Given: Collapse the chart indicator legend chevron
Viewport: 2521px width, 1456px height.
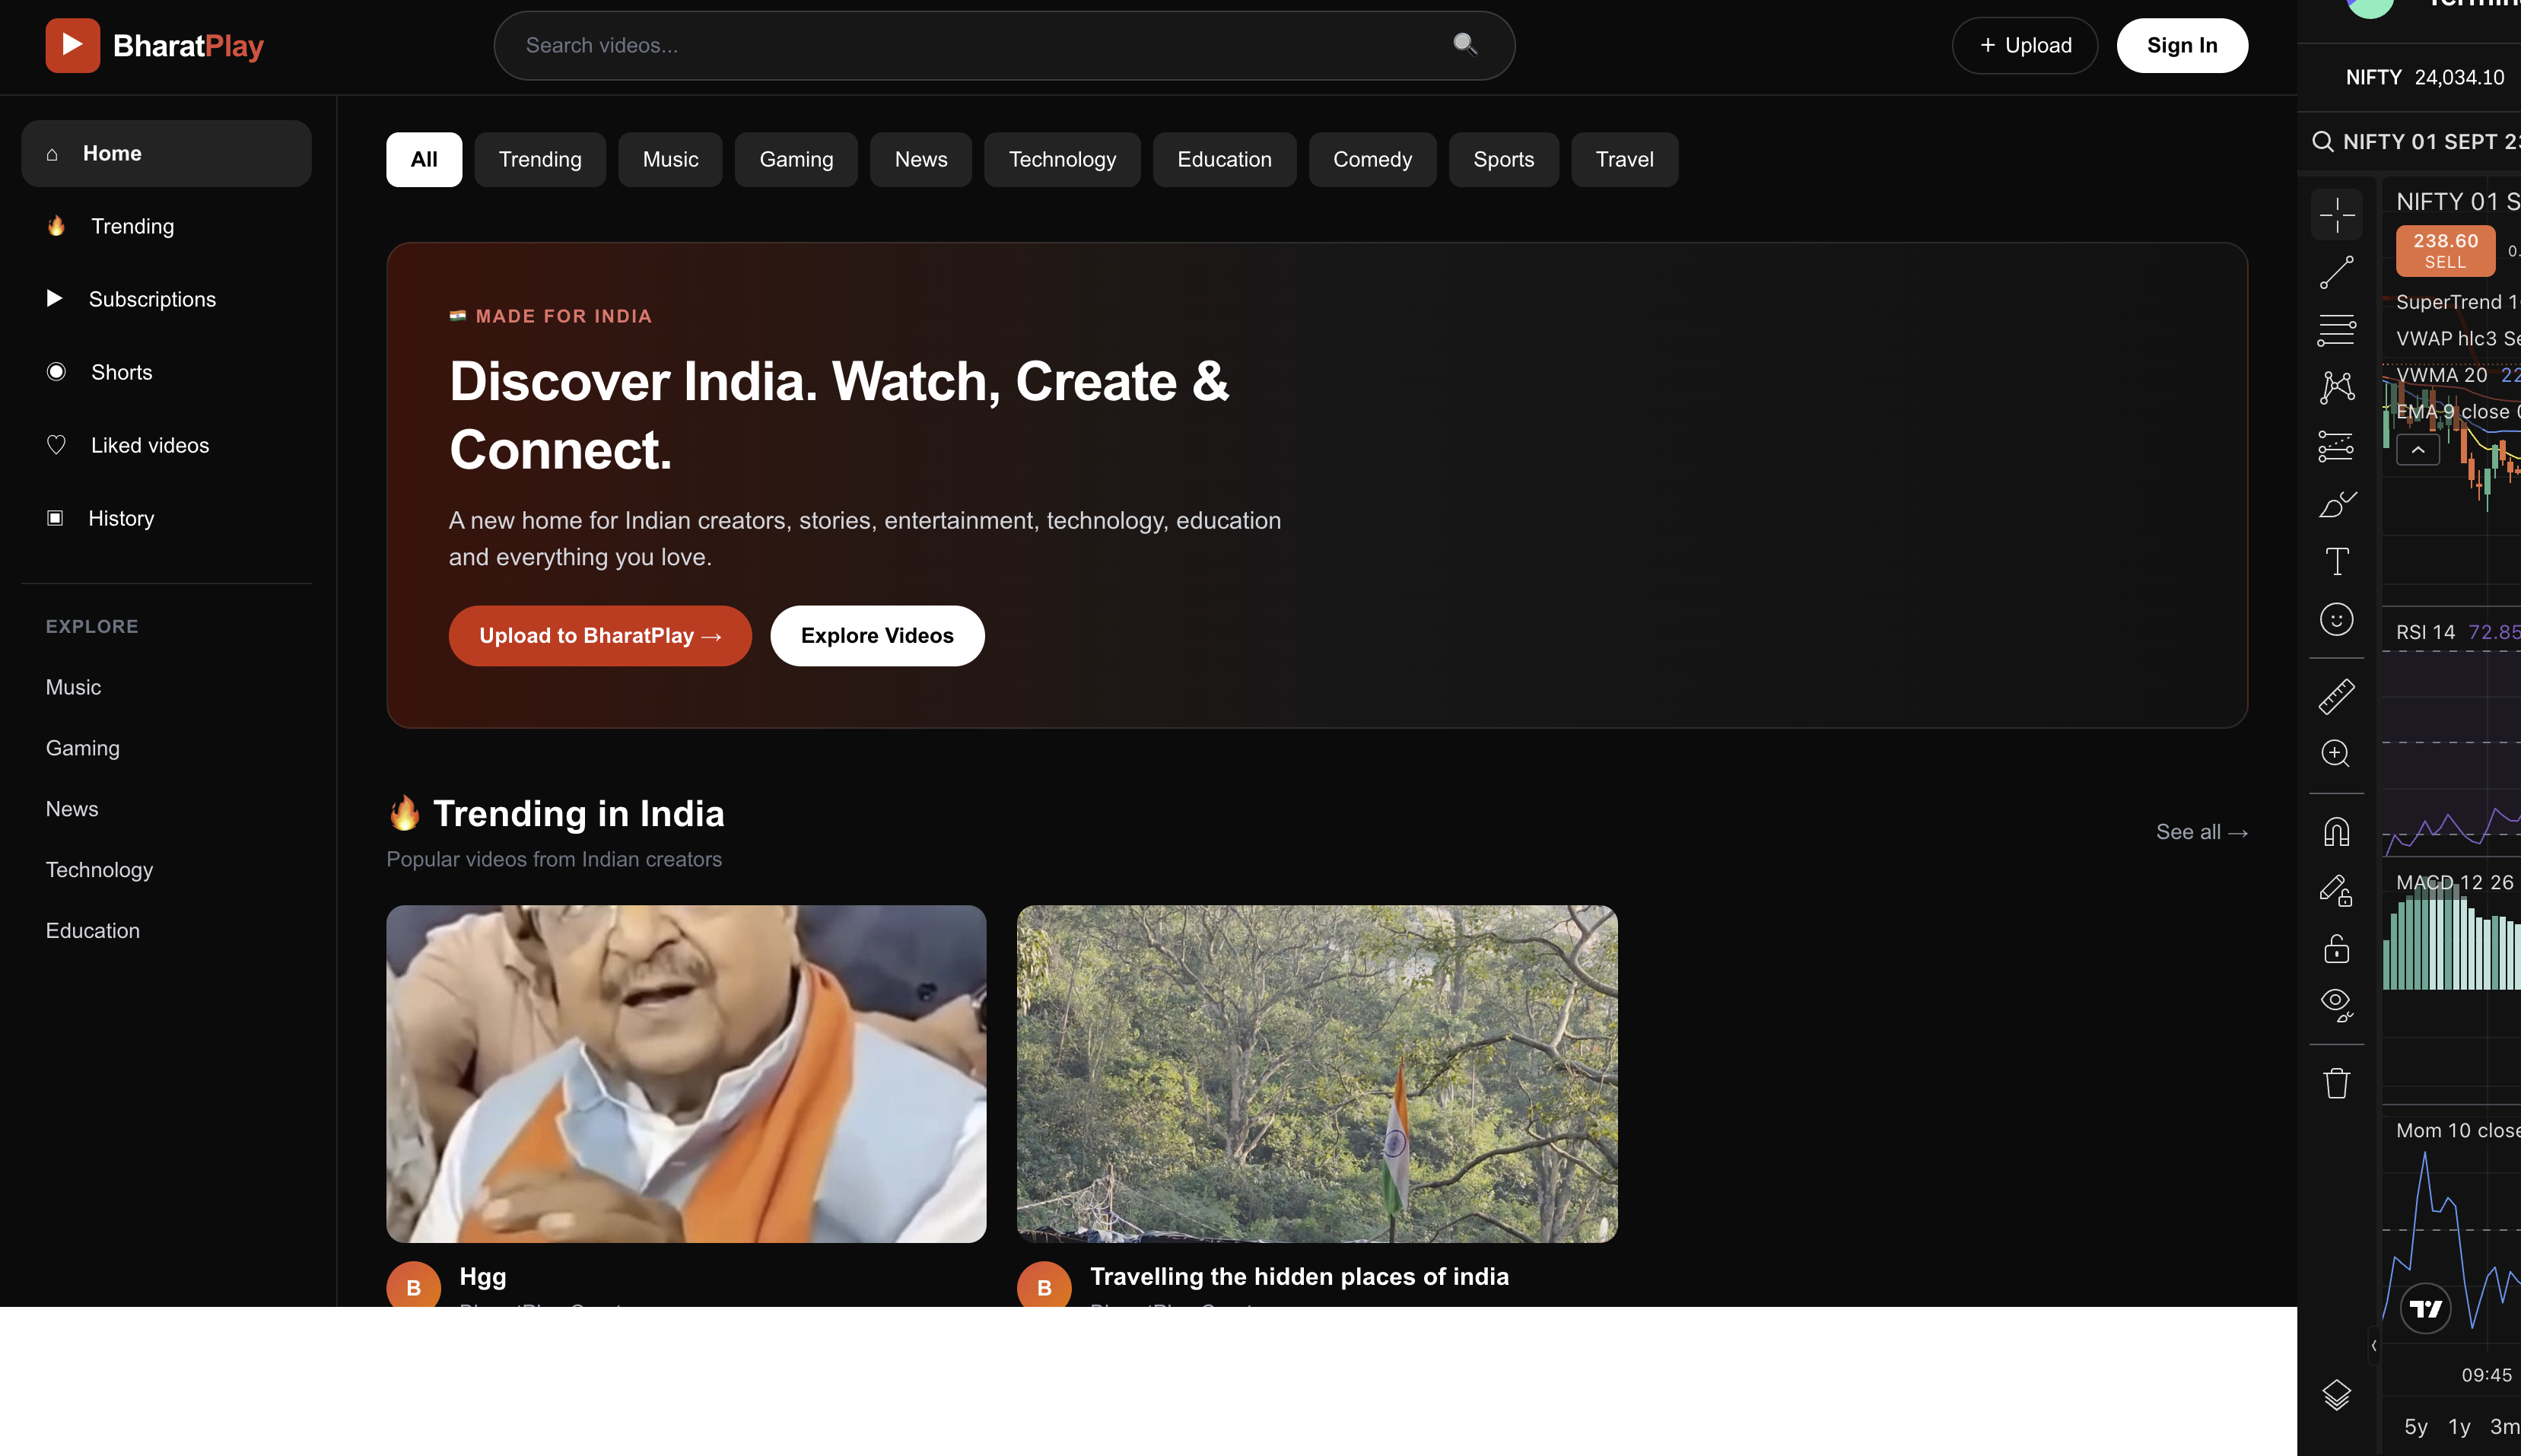Looking at the screenshot, I should [x=2418, y=450].
